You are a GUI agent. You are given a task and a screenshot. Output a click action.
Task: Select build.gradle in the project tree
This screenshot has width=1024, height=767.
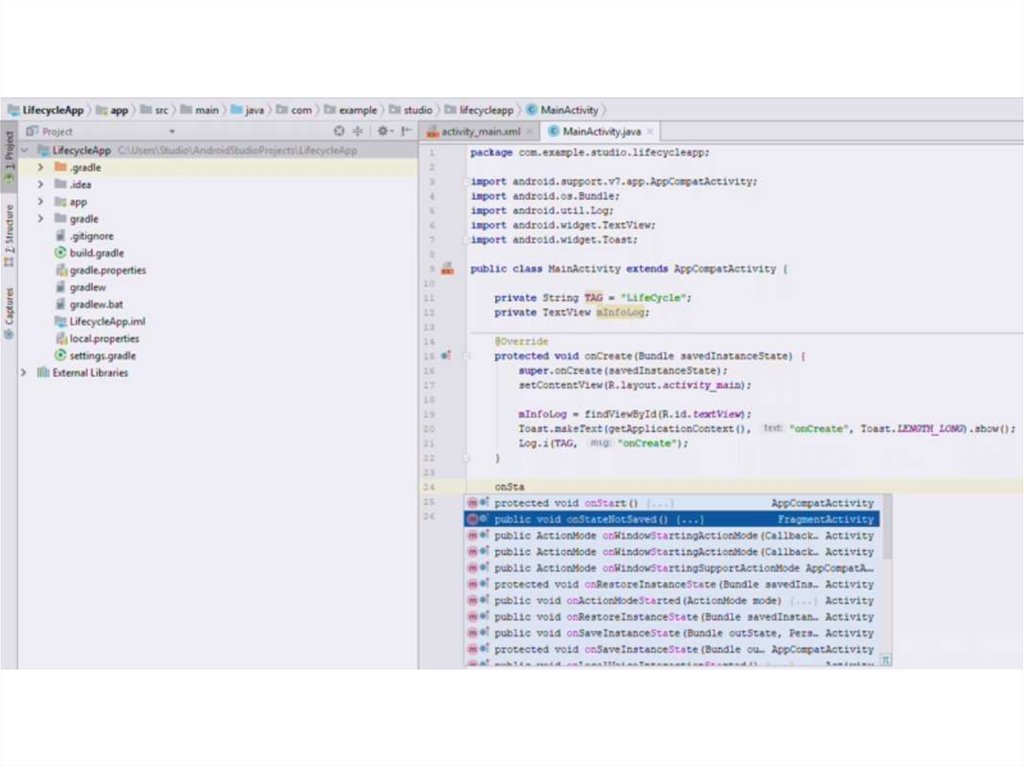point(97,253)
